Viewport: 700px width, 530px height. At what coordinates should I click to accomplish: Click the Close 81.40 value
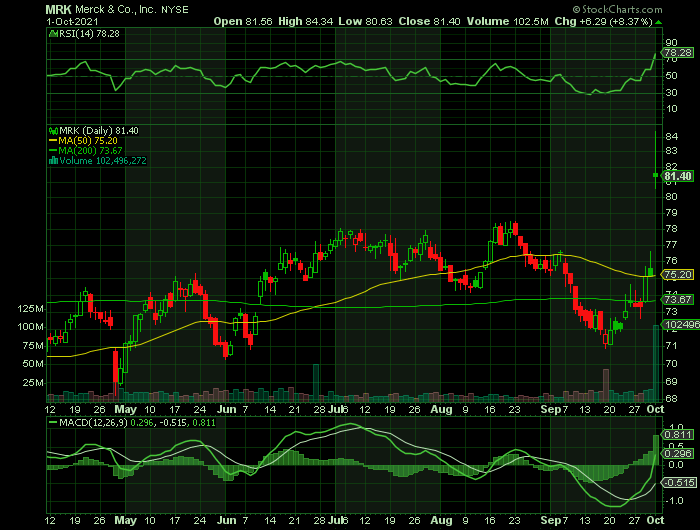coord(429,21)
